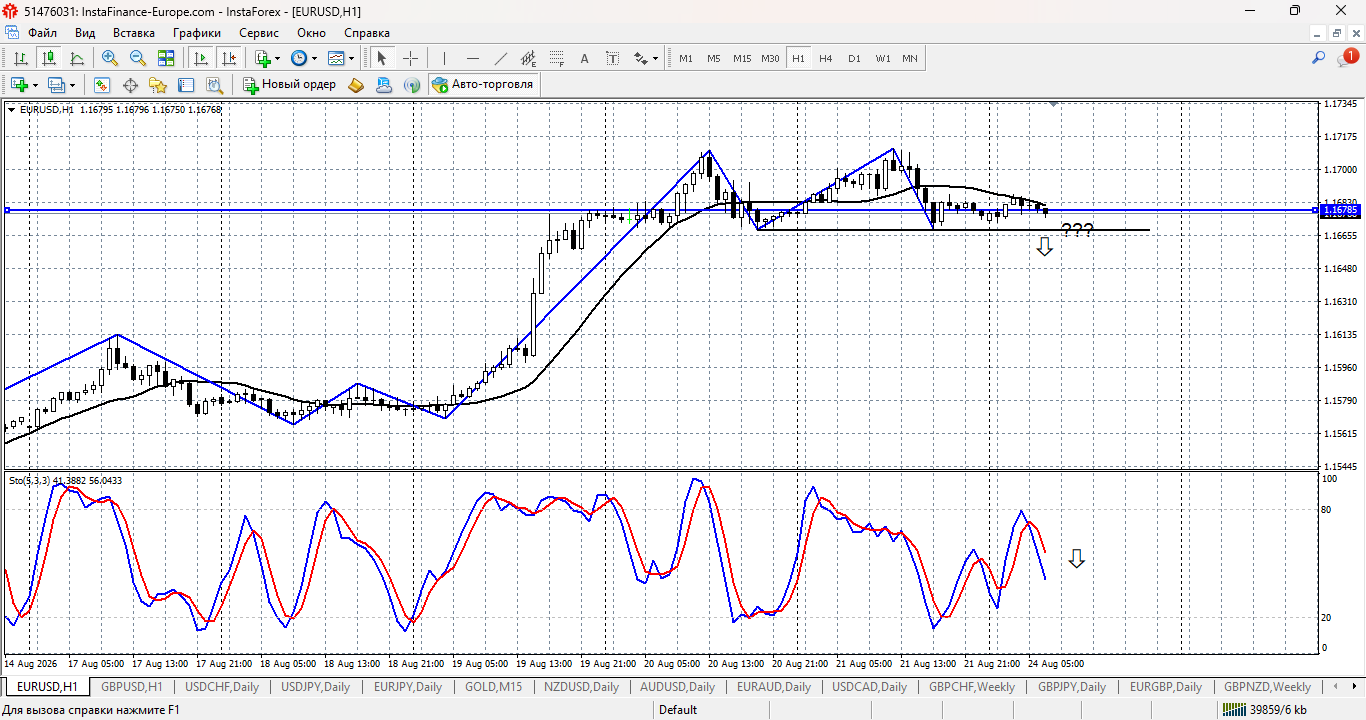Select the H1 timeframe button

pos(798,59)
